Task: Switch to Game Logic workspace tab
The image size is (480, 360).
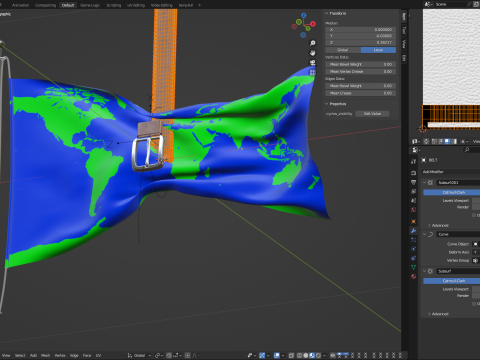Action: (90, 5)
